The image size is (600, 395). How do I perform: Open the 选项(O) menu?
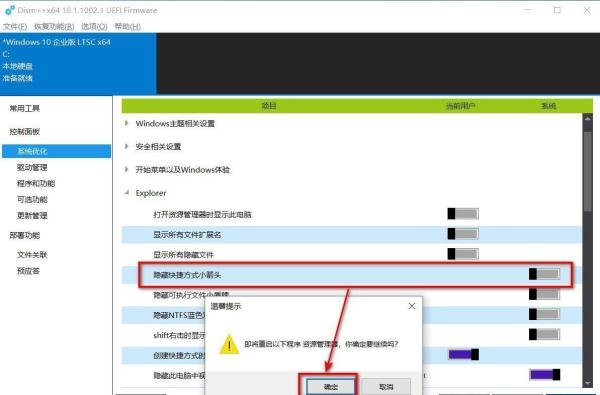94,26
